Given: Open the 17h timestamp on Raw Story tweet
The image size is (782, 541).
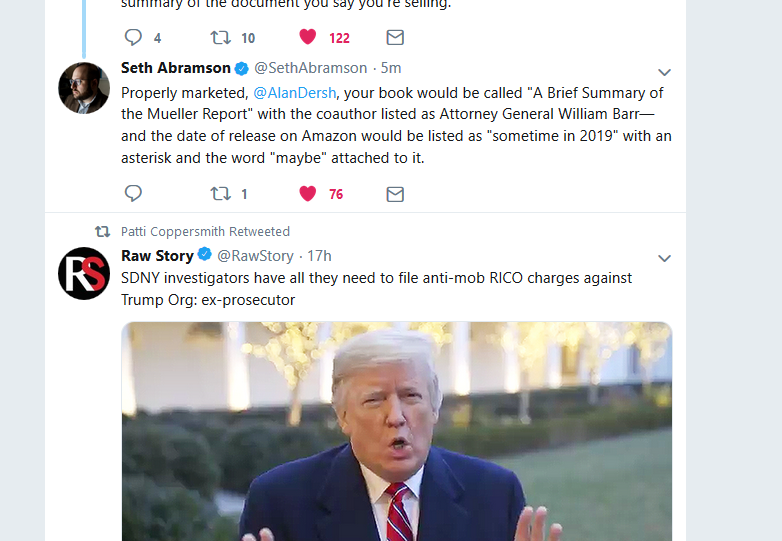Looking at the screenshot, I should click(319, 256).
